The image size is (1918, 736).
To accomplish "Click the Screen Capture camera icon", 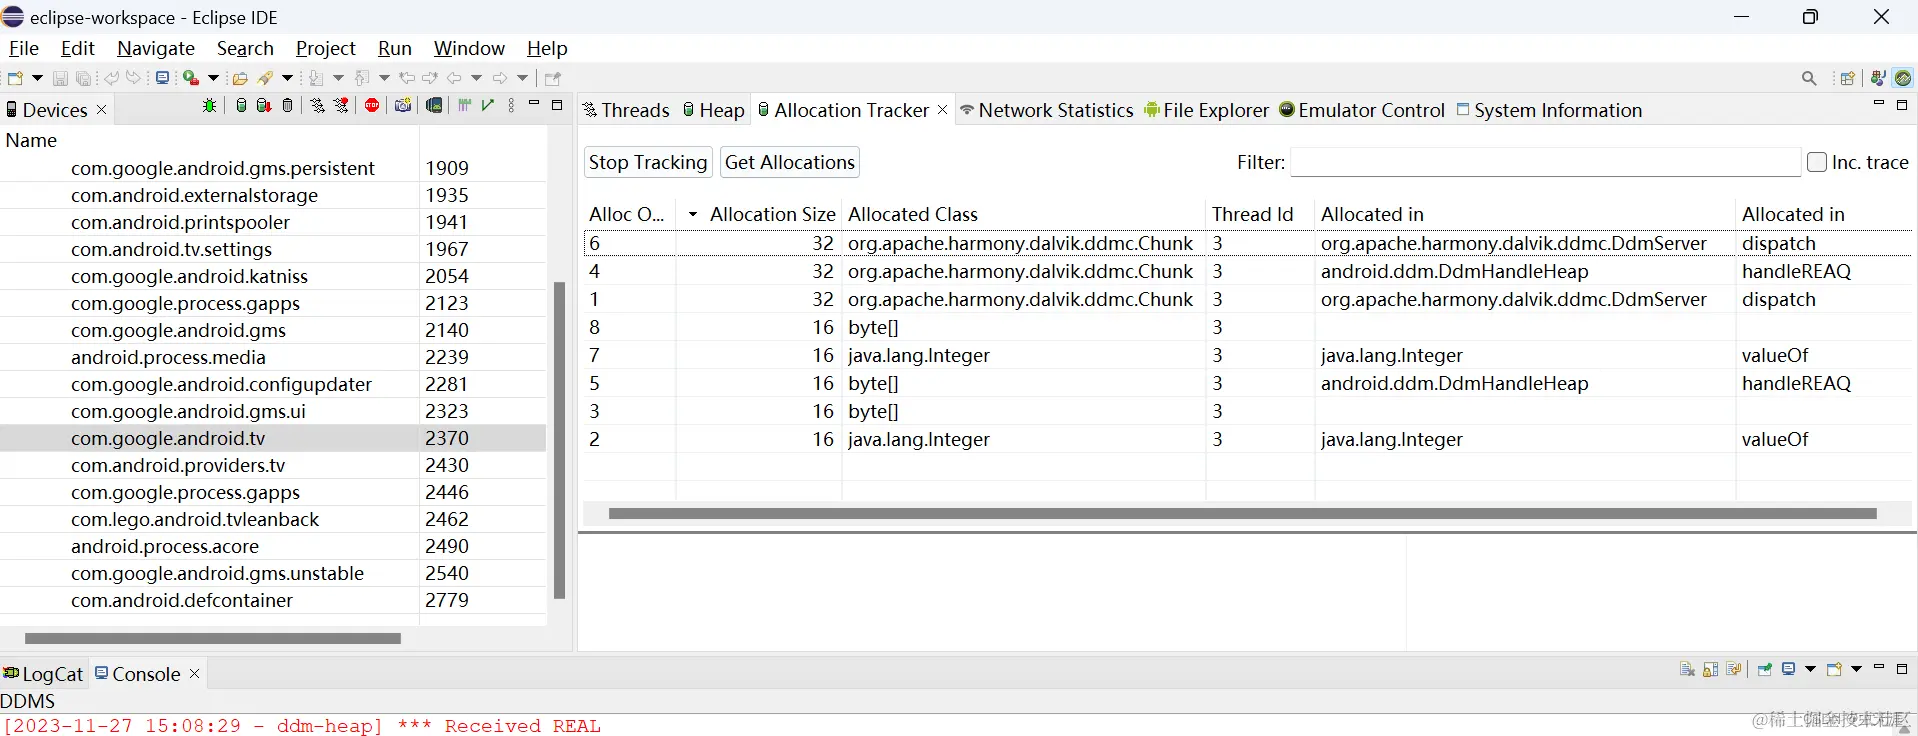I will [403, 105].
